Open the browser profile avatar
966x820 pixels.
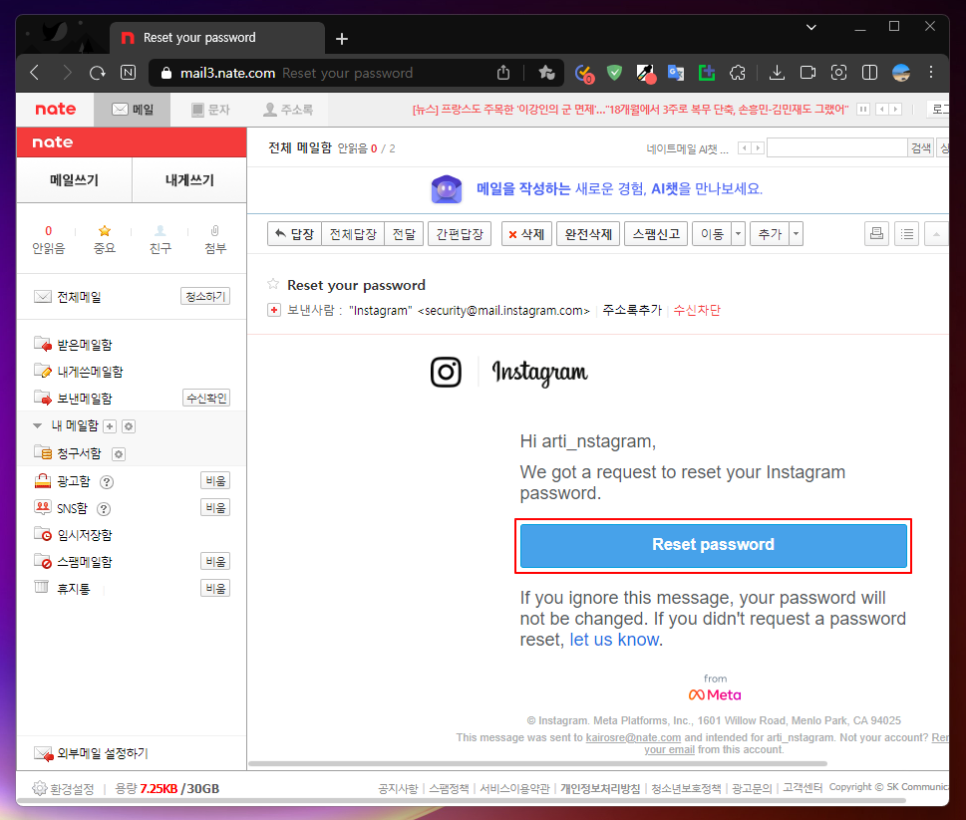pyautogui.click(x=901, y=73)
